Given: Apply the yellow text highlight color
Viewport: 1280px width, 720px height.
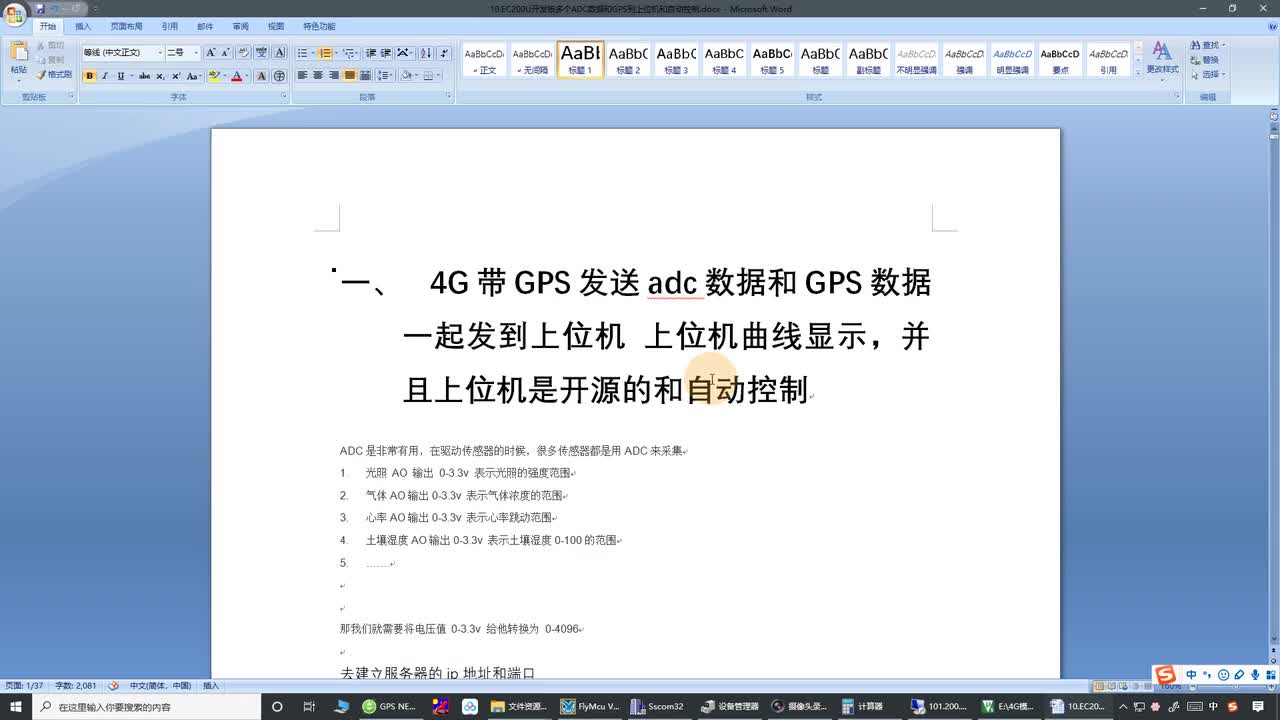Looking at the screenshot, I should pos(214,76).
